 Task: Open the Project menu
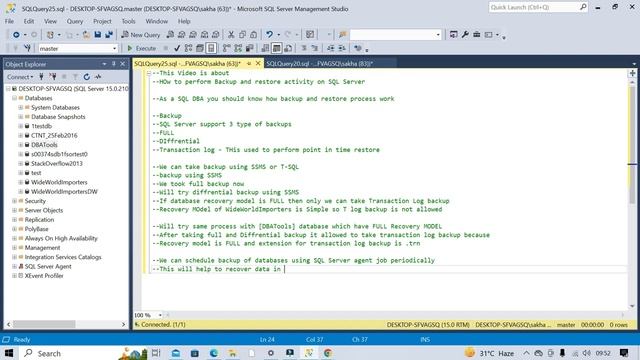tap(102, 21)
